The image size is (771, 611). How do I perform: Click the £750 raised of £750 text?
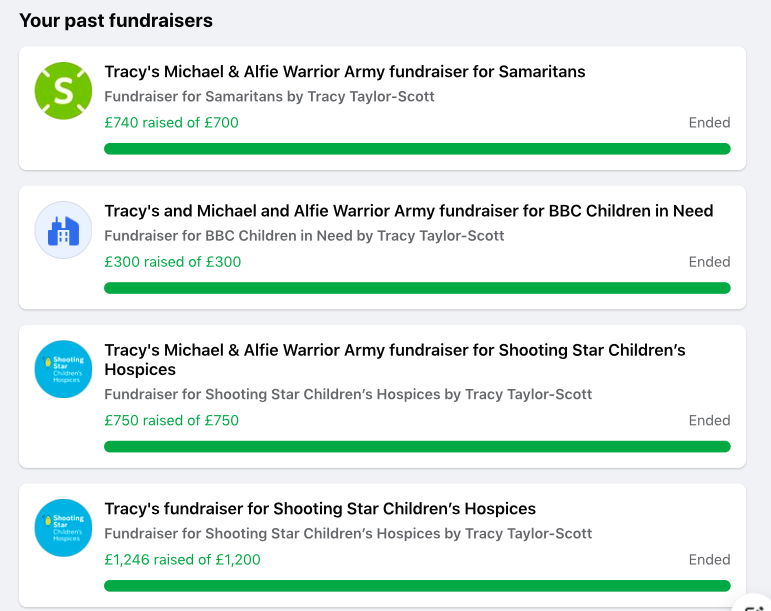pos(171,420)
